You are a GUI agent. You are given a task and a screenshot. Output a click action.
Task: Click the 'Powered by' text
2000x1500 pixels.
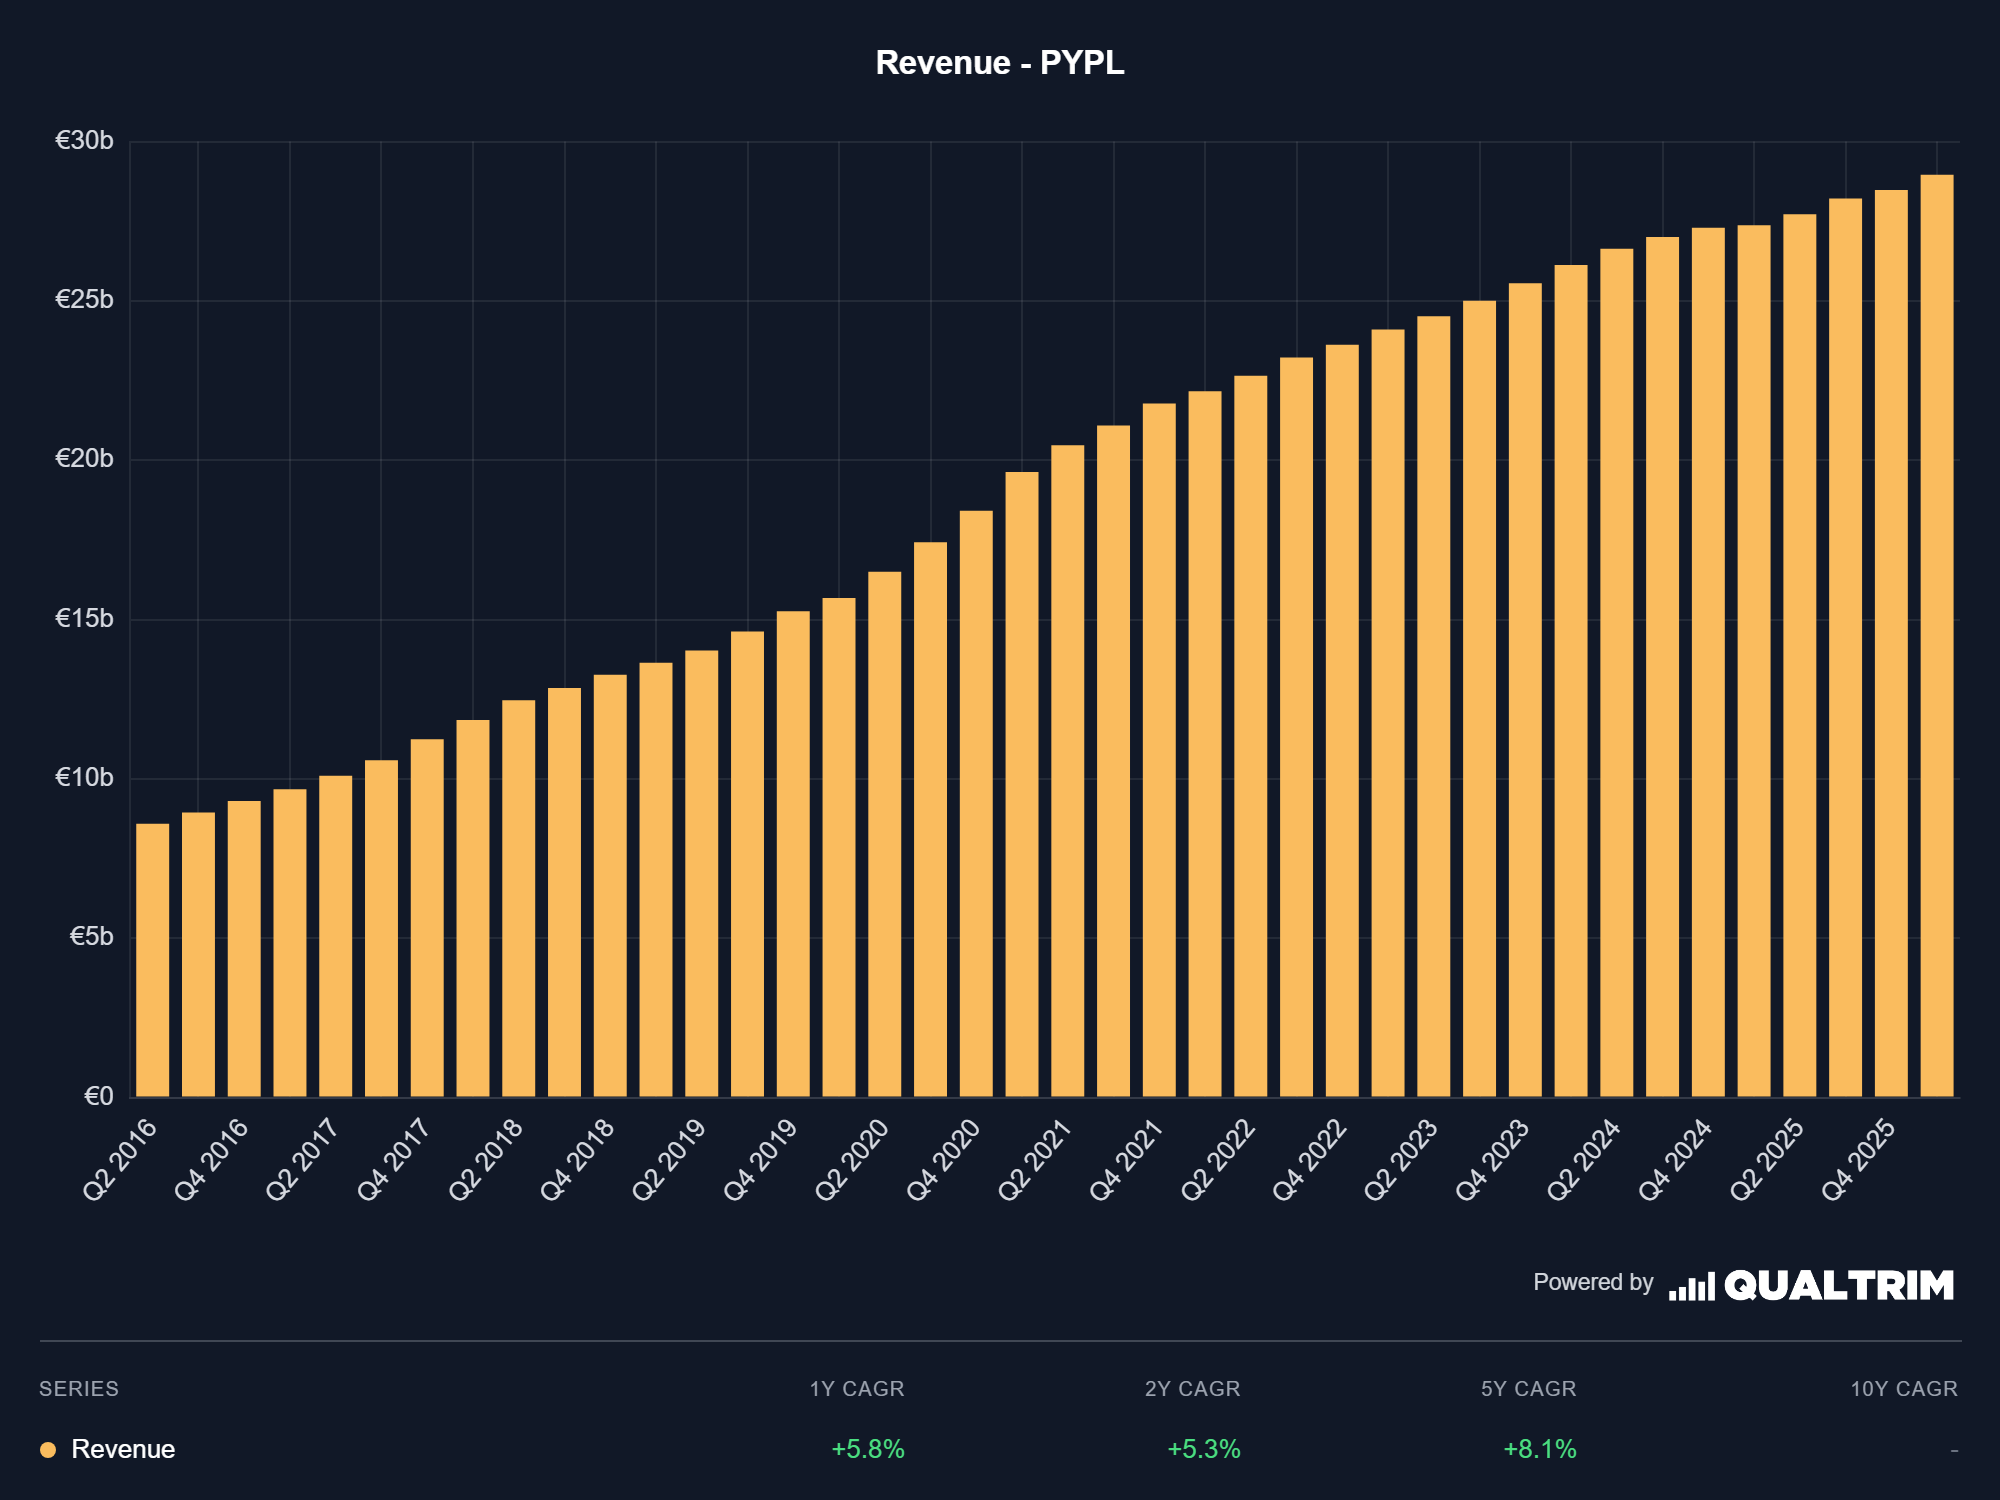click(x=1593, y=1282)
